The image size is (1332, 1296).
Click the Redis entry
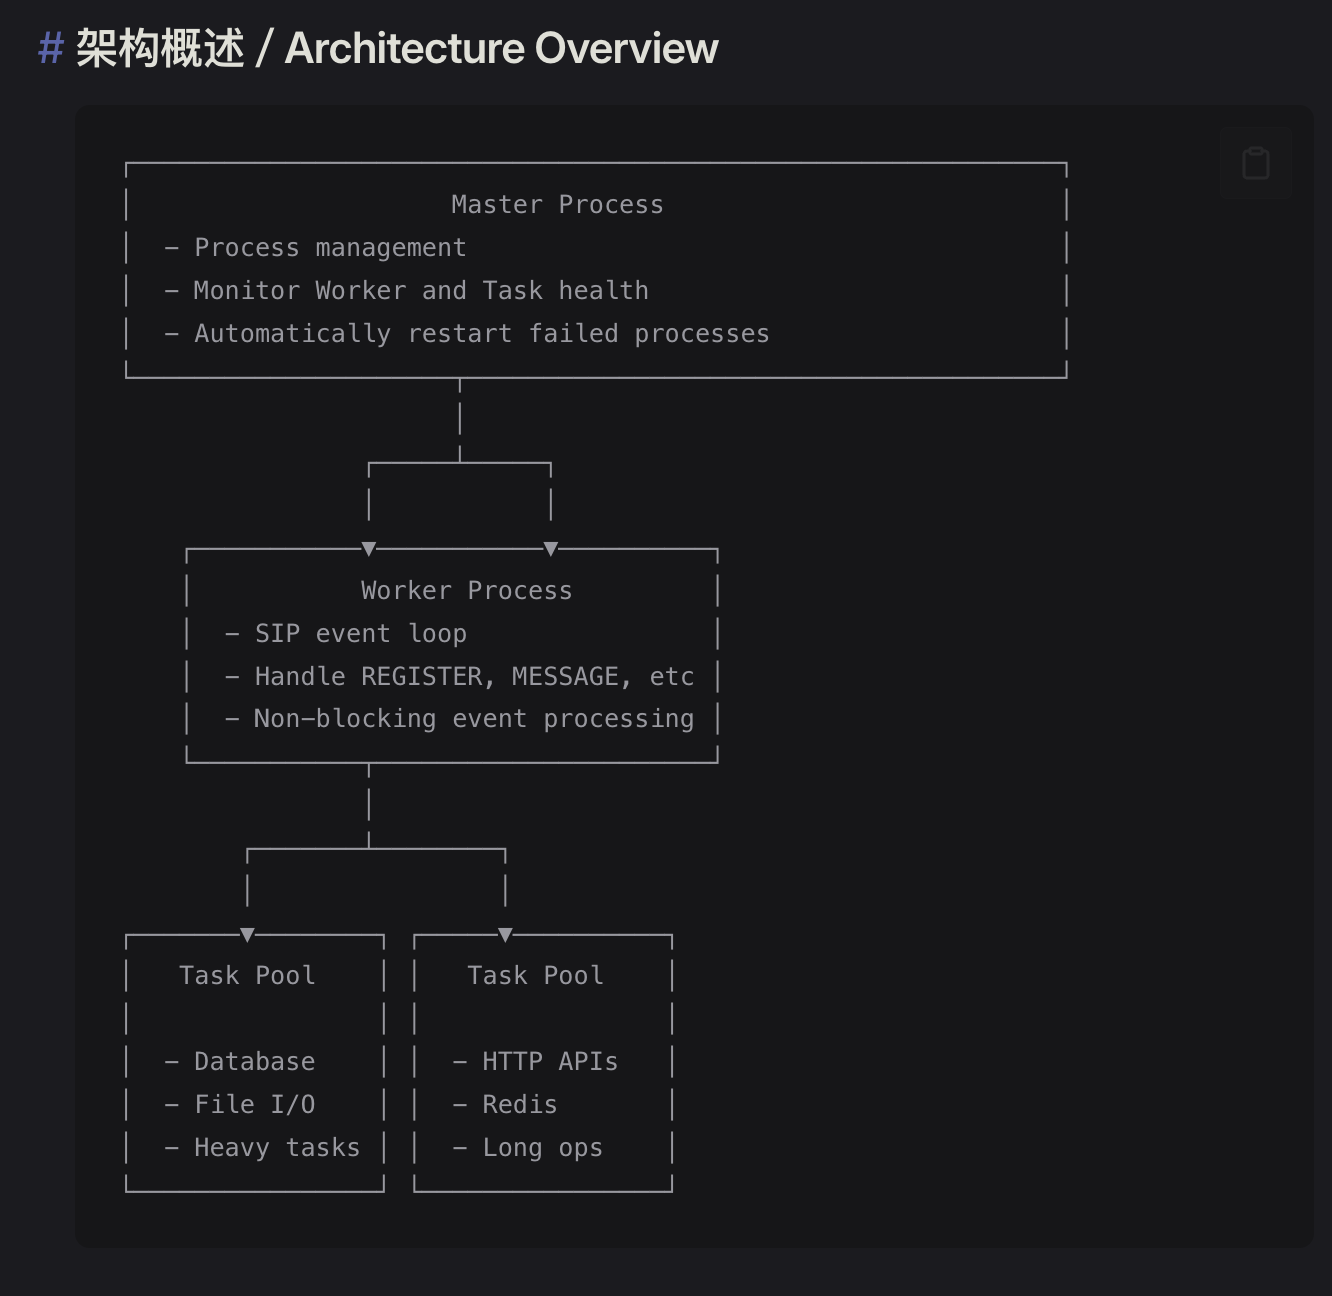point(519,1105)
